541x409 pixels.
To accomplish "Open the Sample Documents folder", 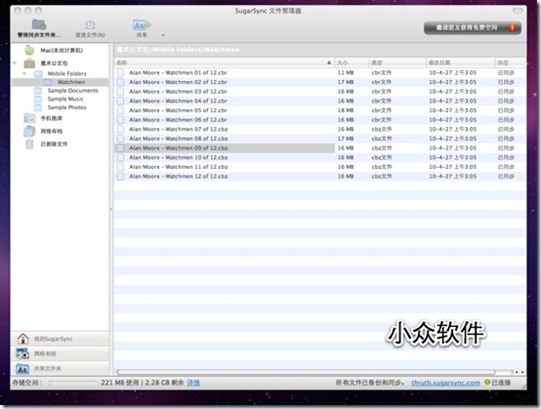I will click(x=73, y=90).
